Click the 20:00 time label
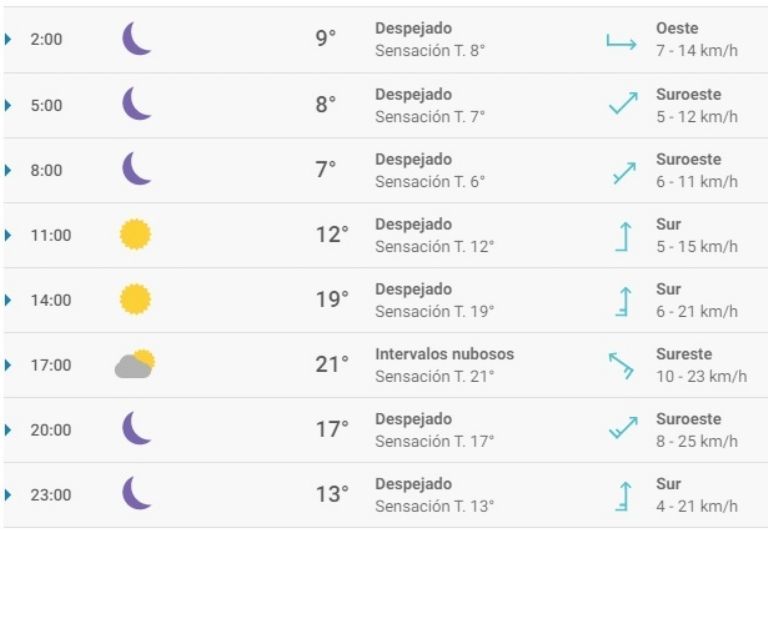Screen dimensions: 768x618 50,430
